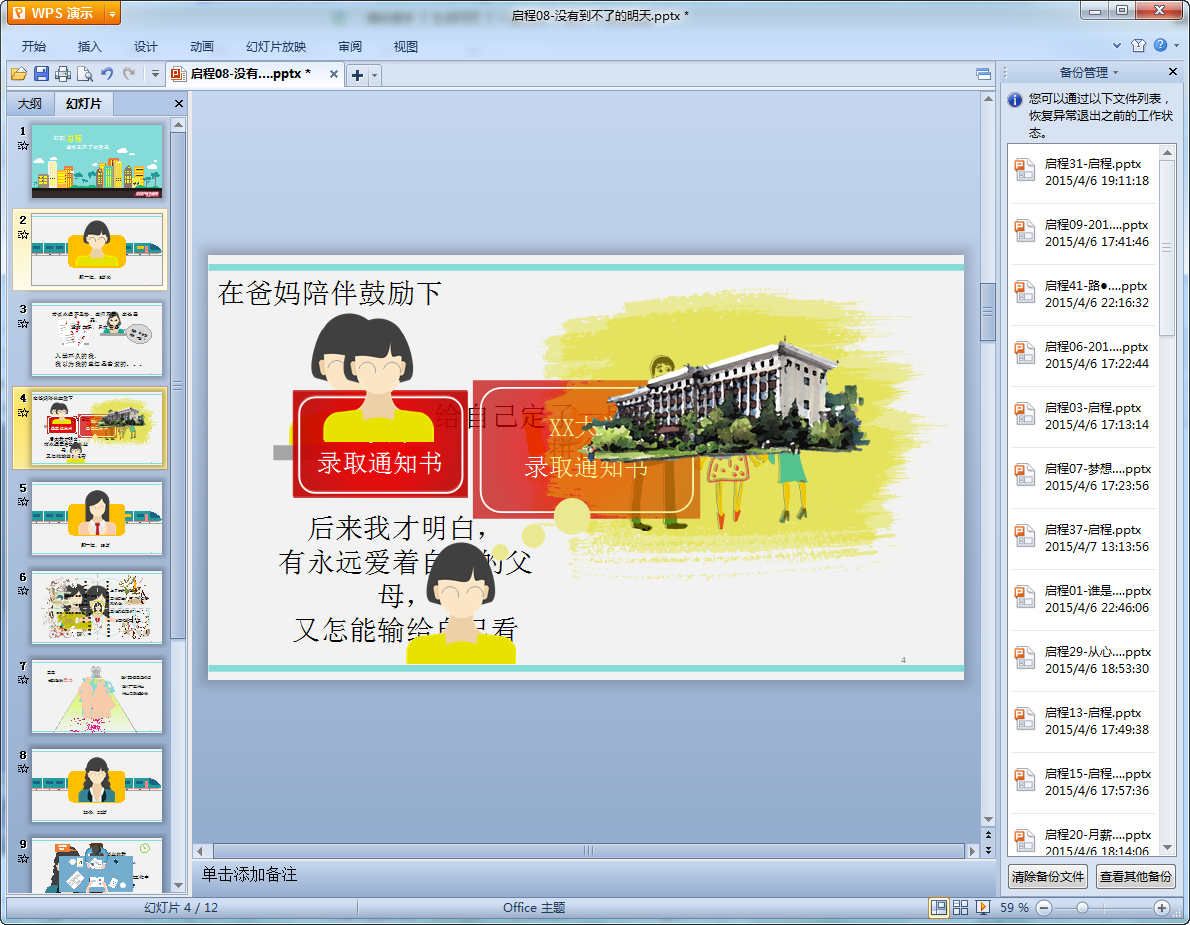Open the 设计 ribbon tab
The width and height of the screenshot is (1190, 925).
pos(146,46)
